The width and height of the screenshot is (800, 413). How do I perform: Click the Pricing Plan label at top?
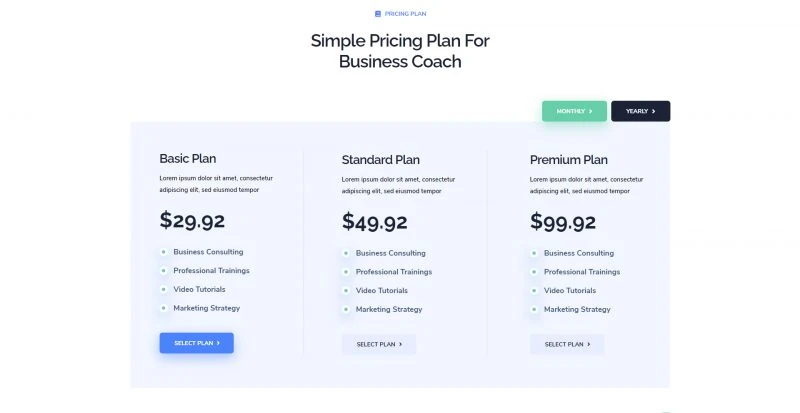[x=406, y=14]
